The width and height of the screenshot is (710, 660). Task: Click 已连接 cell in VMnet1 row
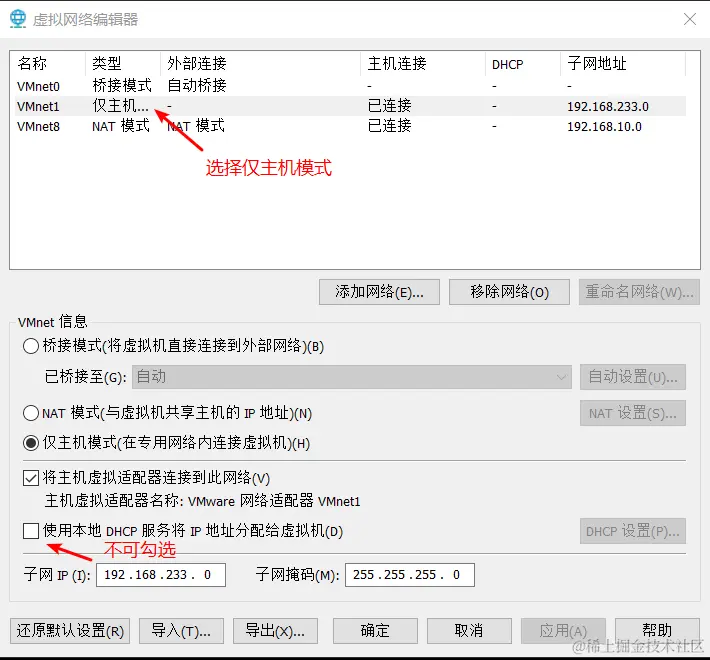tap(389, 106)
